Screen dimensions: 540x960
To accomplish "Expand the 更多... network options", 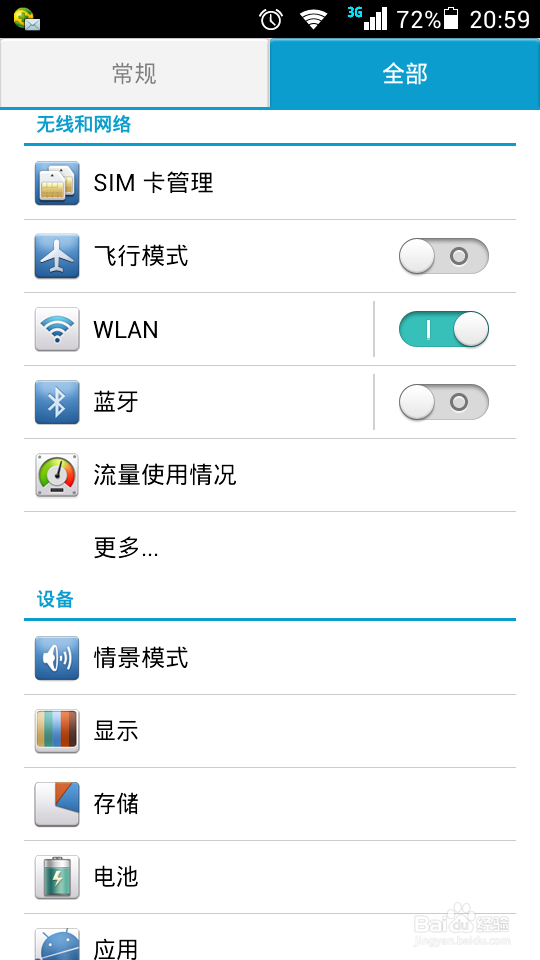I will tap(270, 548).
